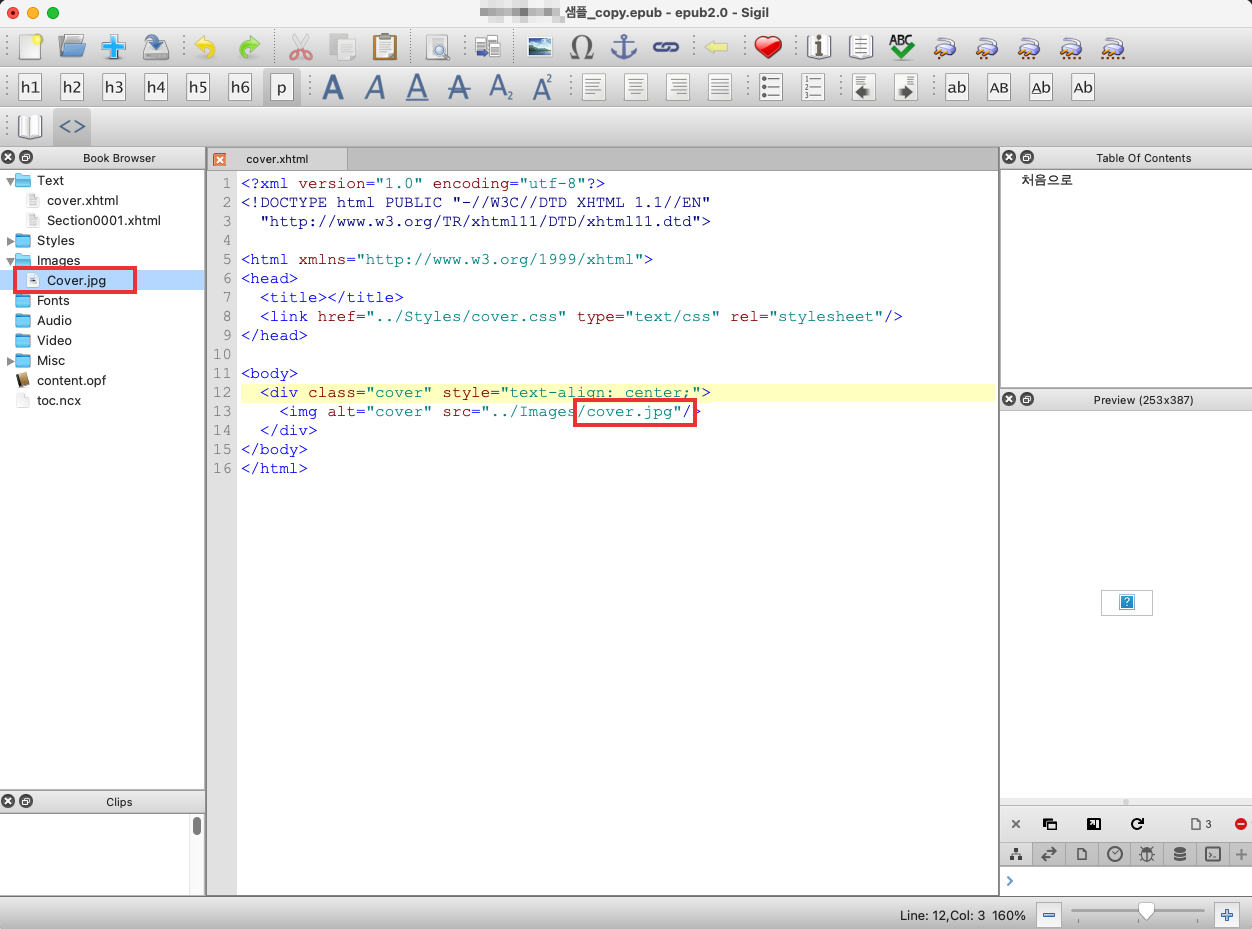The height and width of the screenshot is (929, 1252).
Task: Paste from clipboard icon
Action: coord(384,46)
